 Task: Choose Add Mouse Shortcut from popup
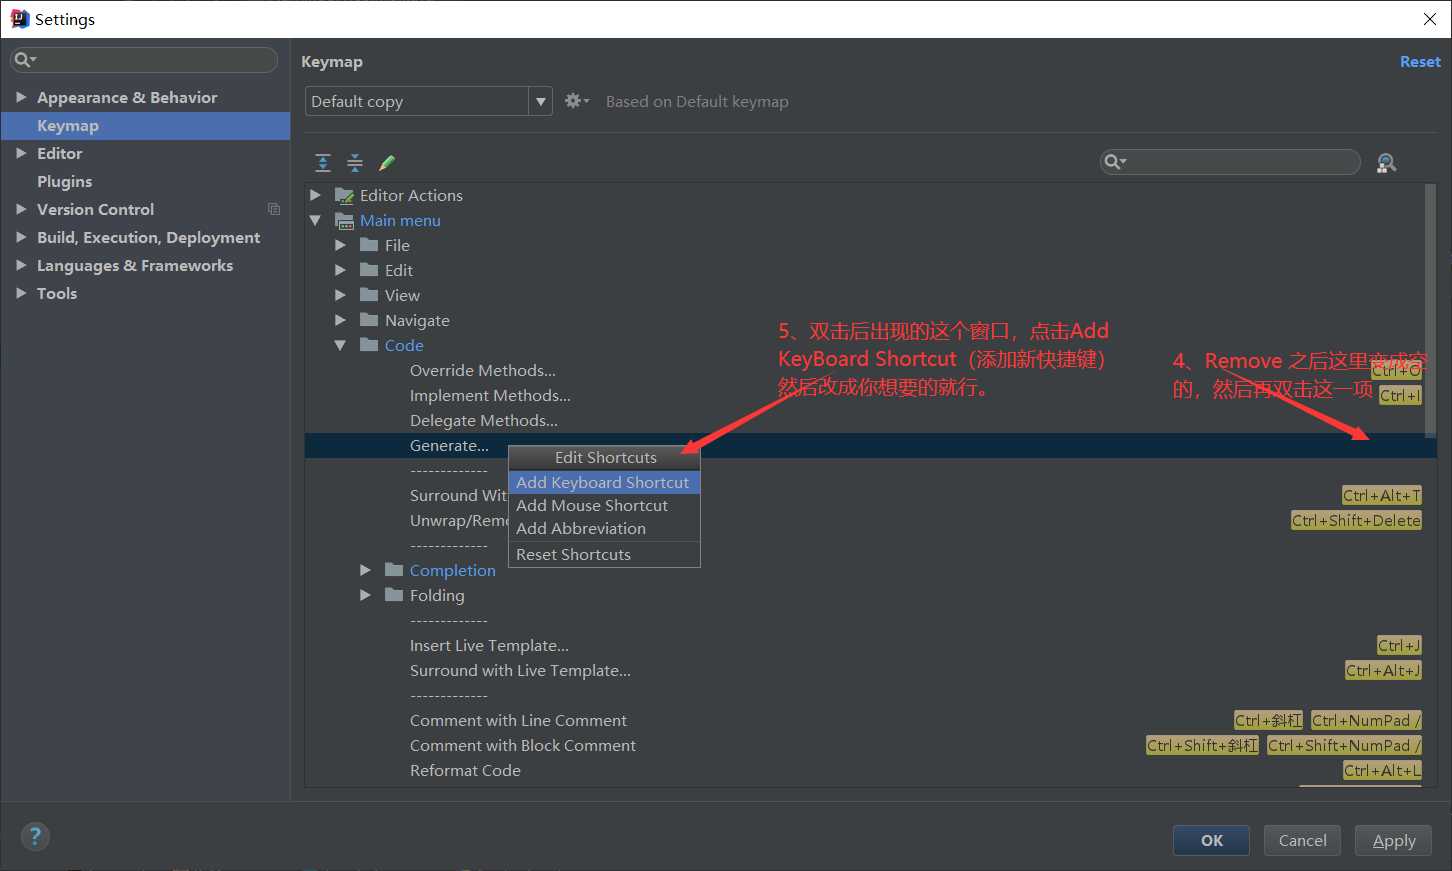[604, 506]
